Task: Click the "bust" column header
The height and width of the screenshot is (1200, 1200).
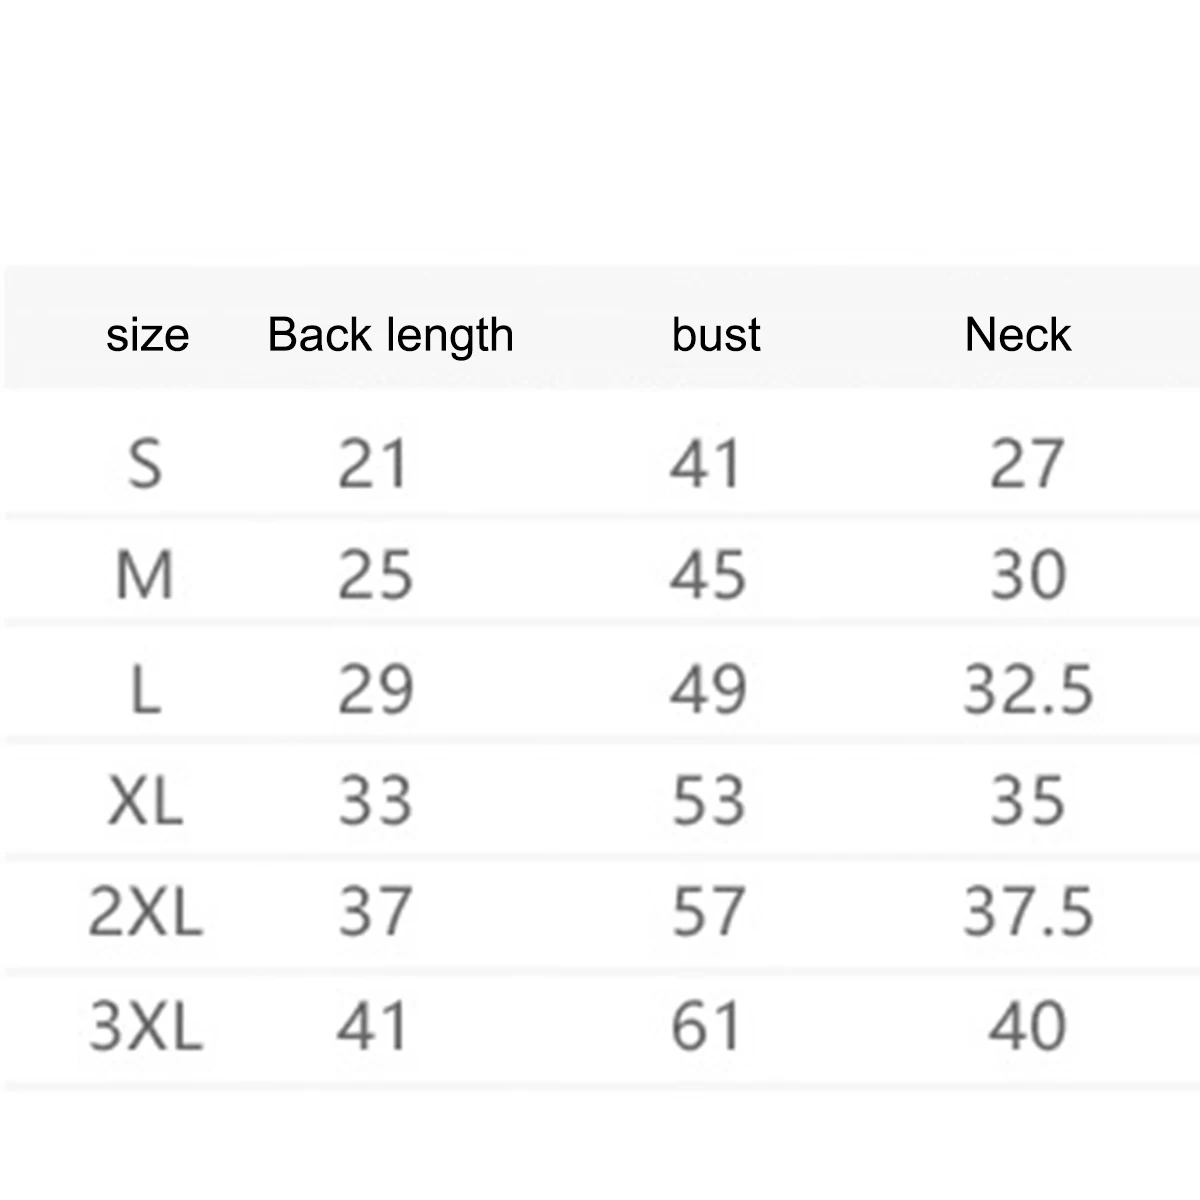Action: point(716,335)
